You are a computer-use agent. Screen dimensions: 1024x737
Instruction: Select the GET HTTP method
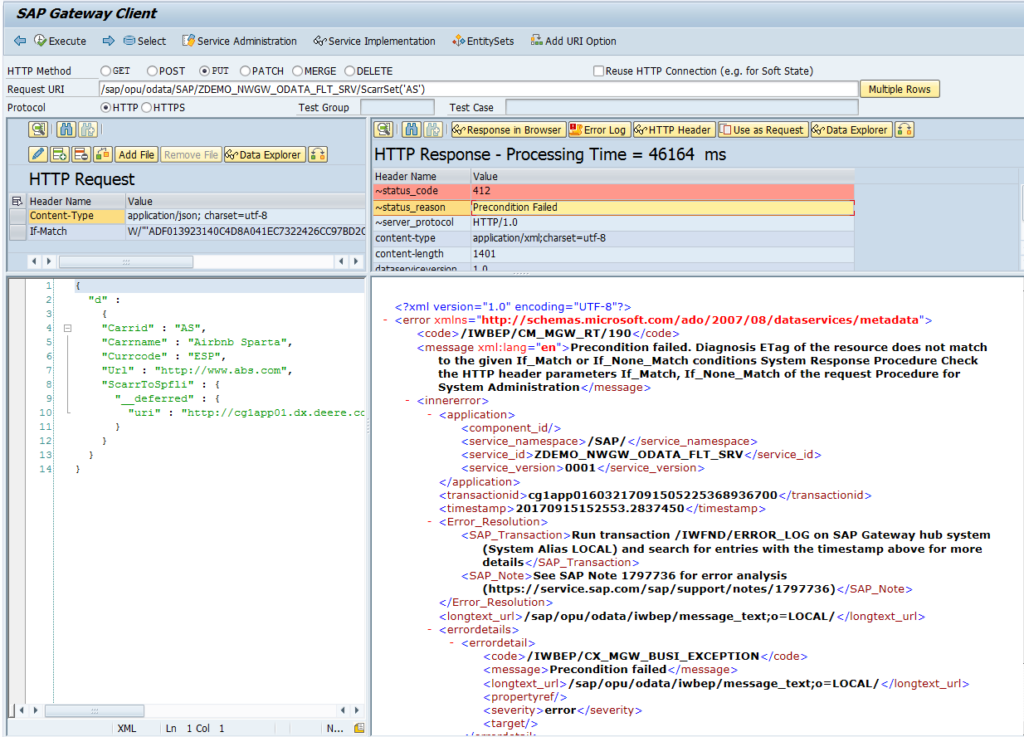pos(106,71)
